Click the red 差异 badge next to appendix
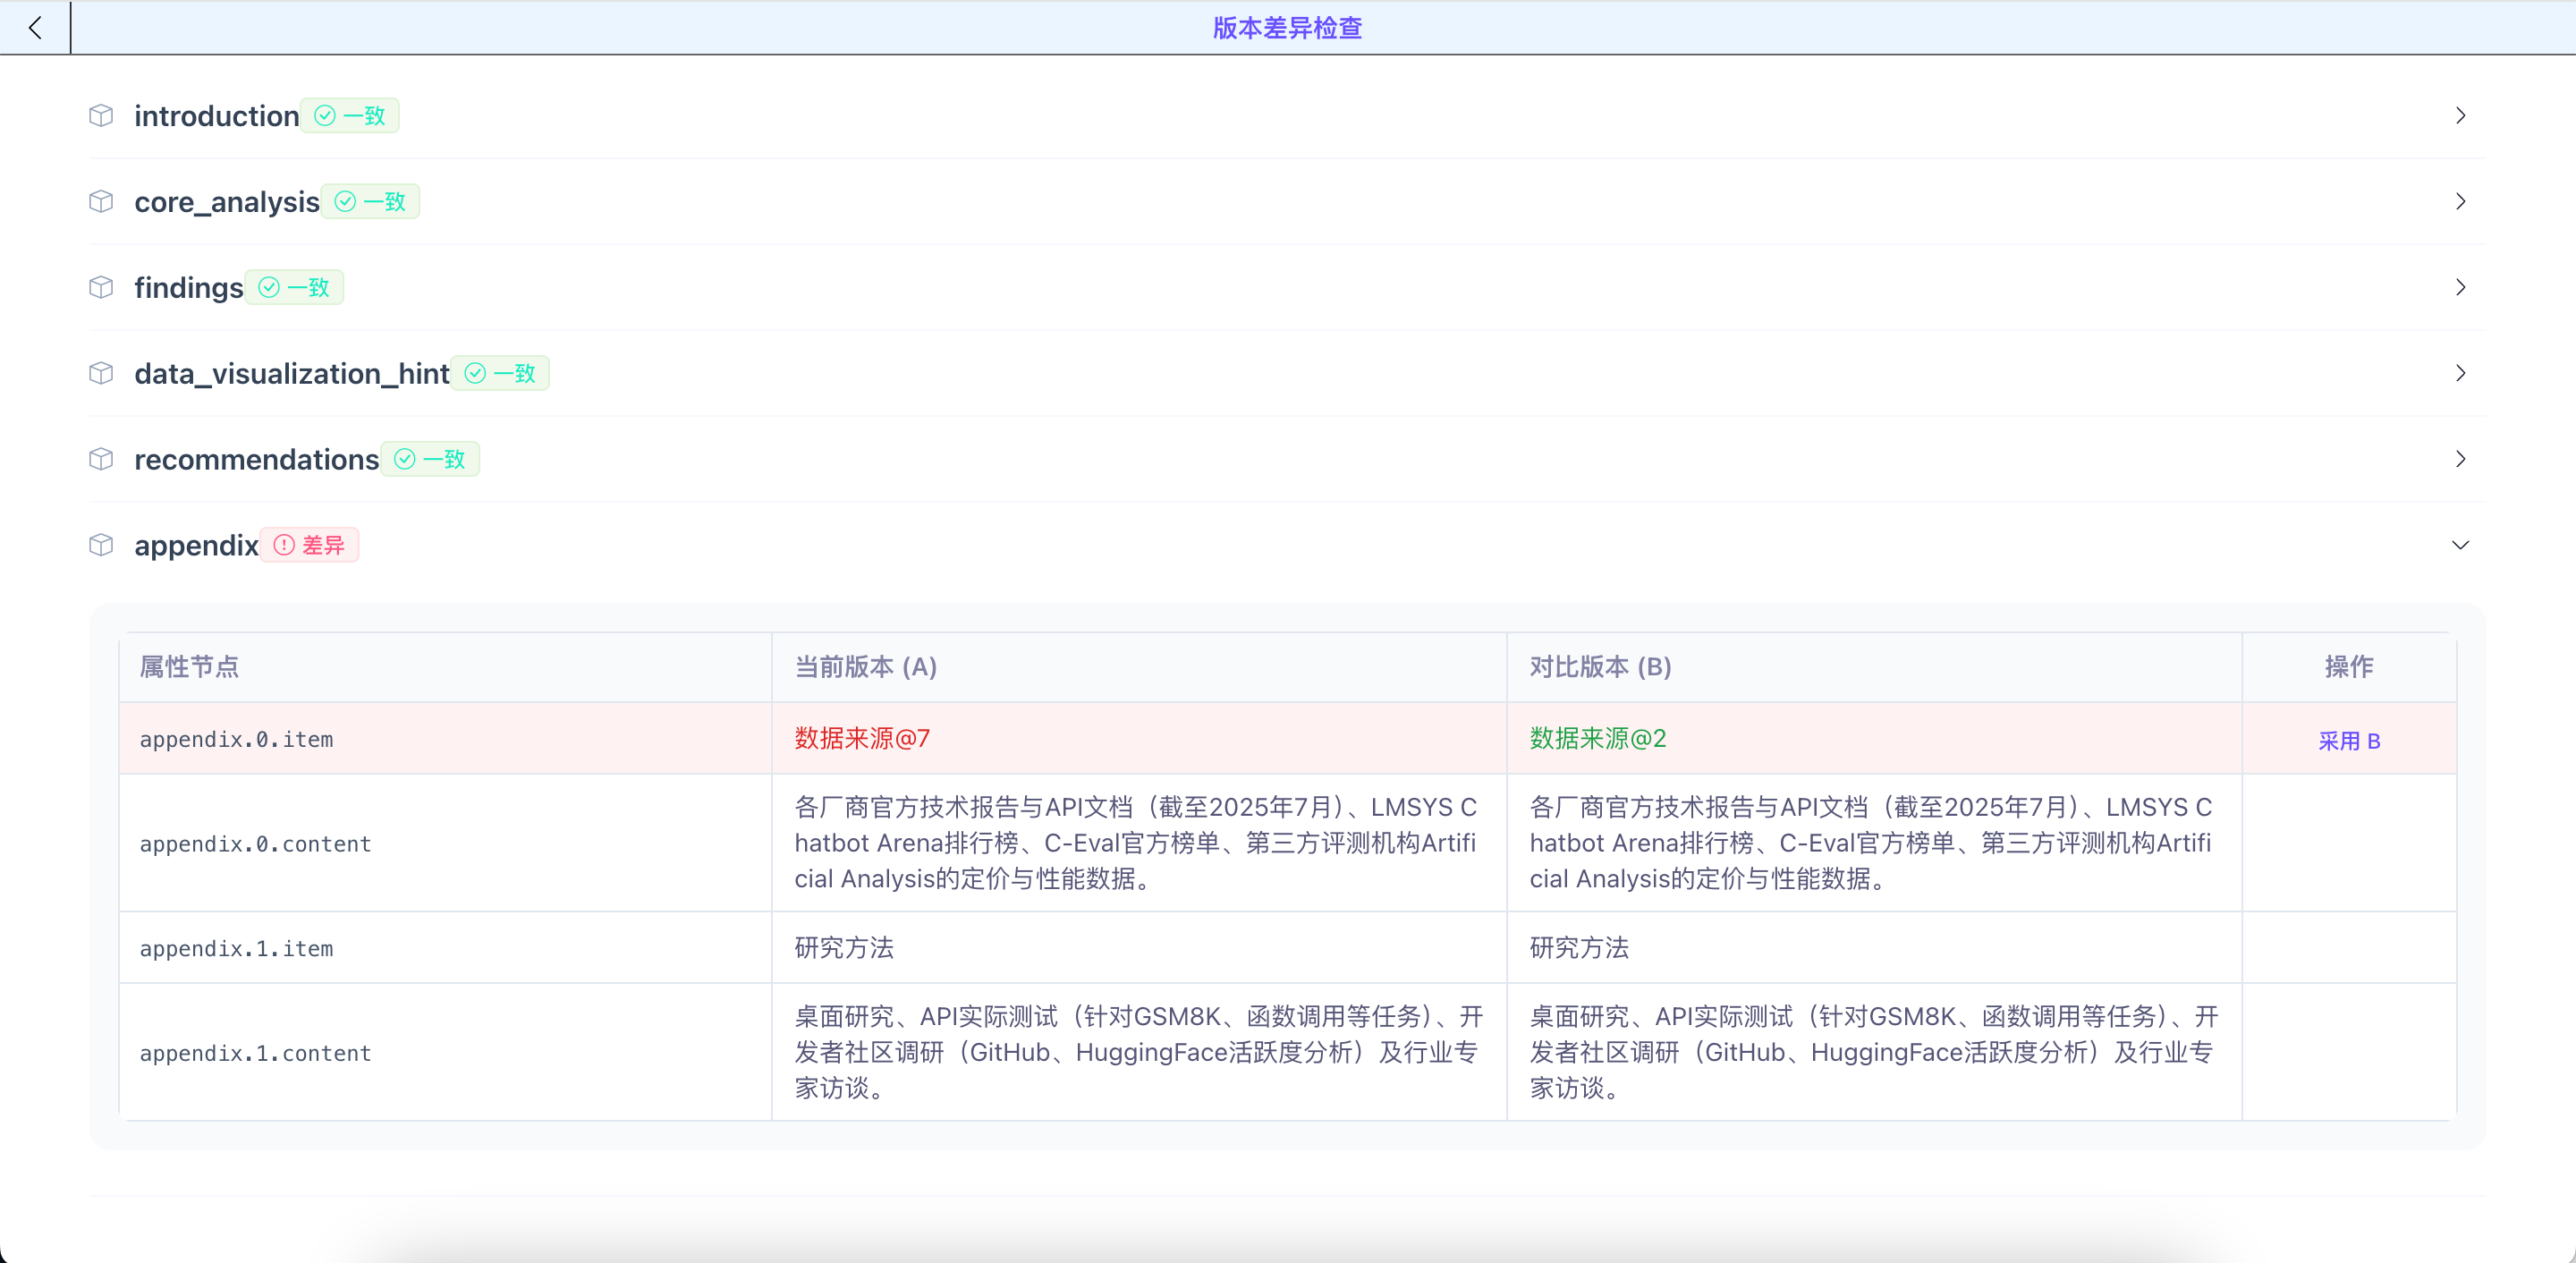Image resolution: width=2576 pixels, height=1263 pixels. point(310,546)
